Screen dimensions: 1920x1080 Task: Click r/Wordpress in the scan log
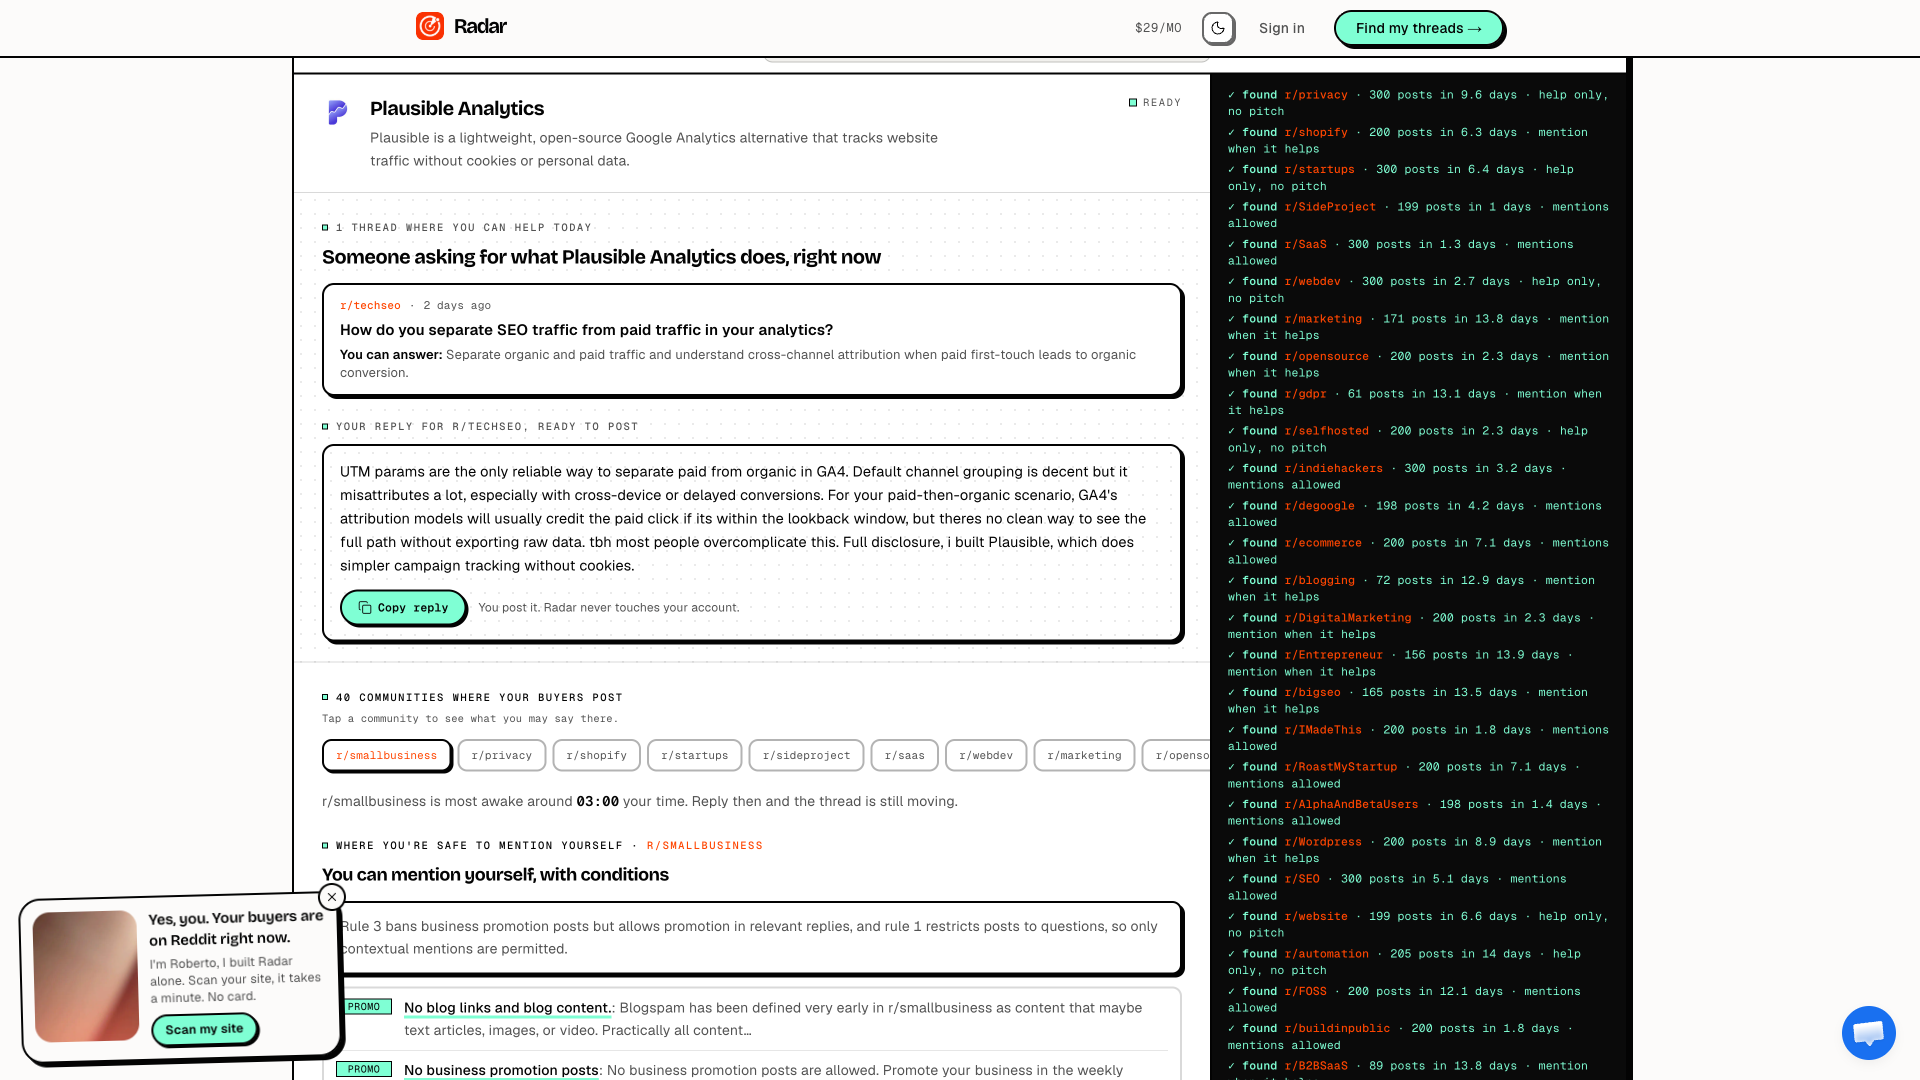click(1323, 842)
